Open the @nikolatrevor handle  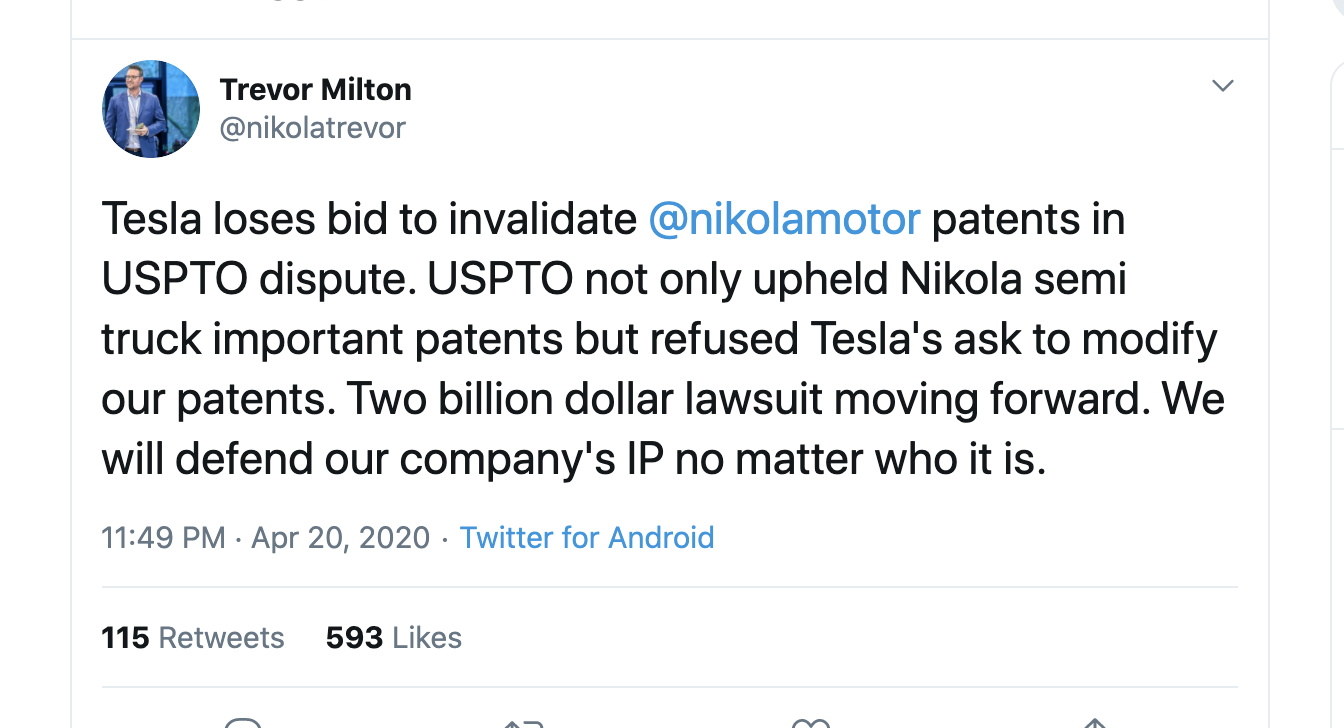click(312, 128)
